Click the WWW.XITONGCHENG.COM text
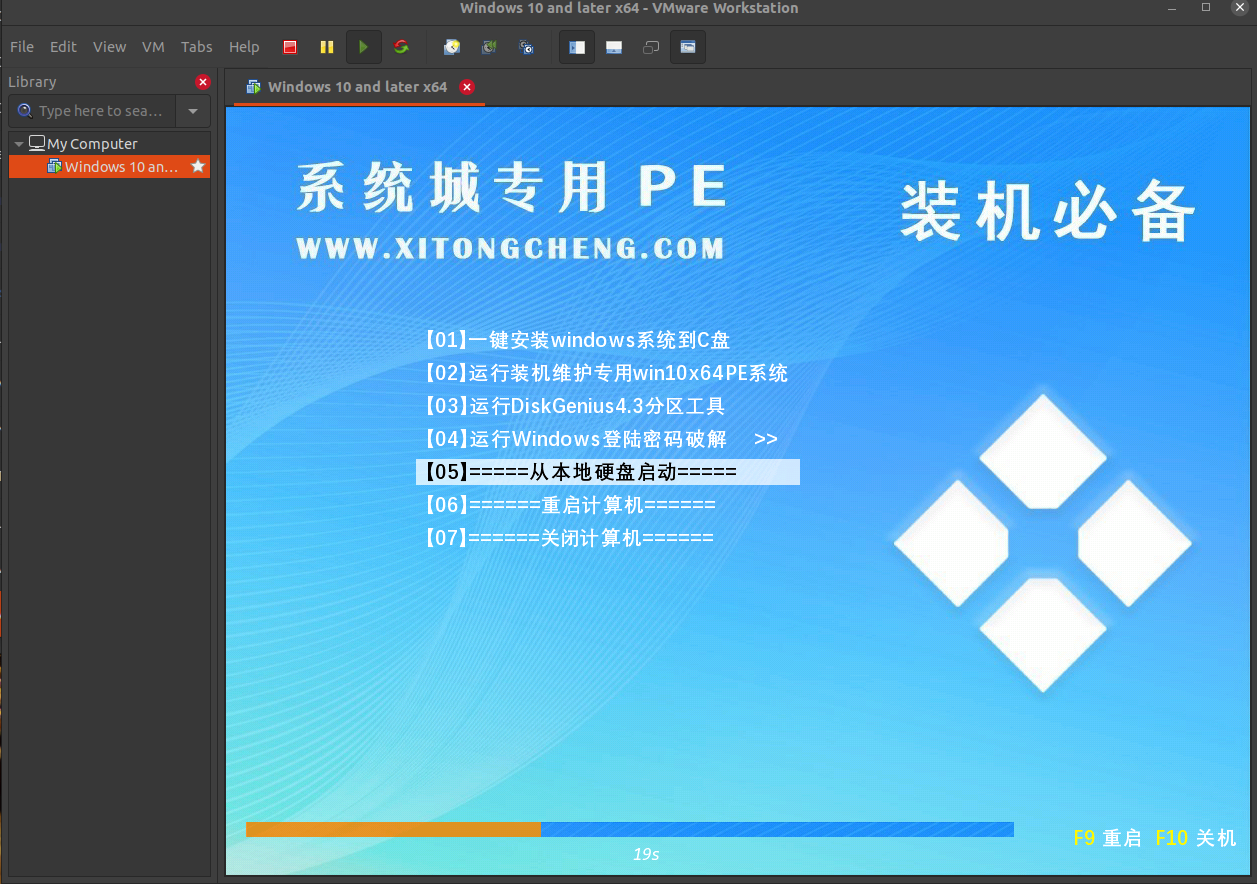The height and width of the screenshot is (884, 1257). coord(510,248)
